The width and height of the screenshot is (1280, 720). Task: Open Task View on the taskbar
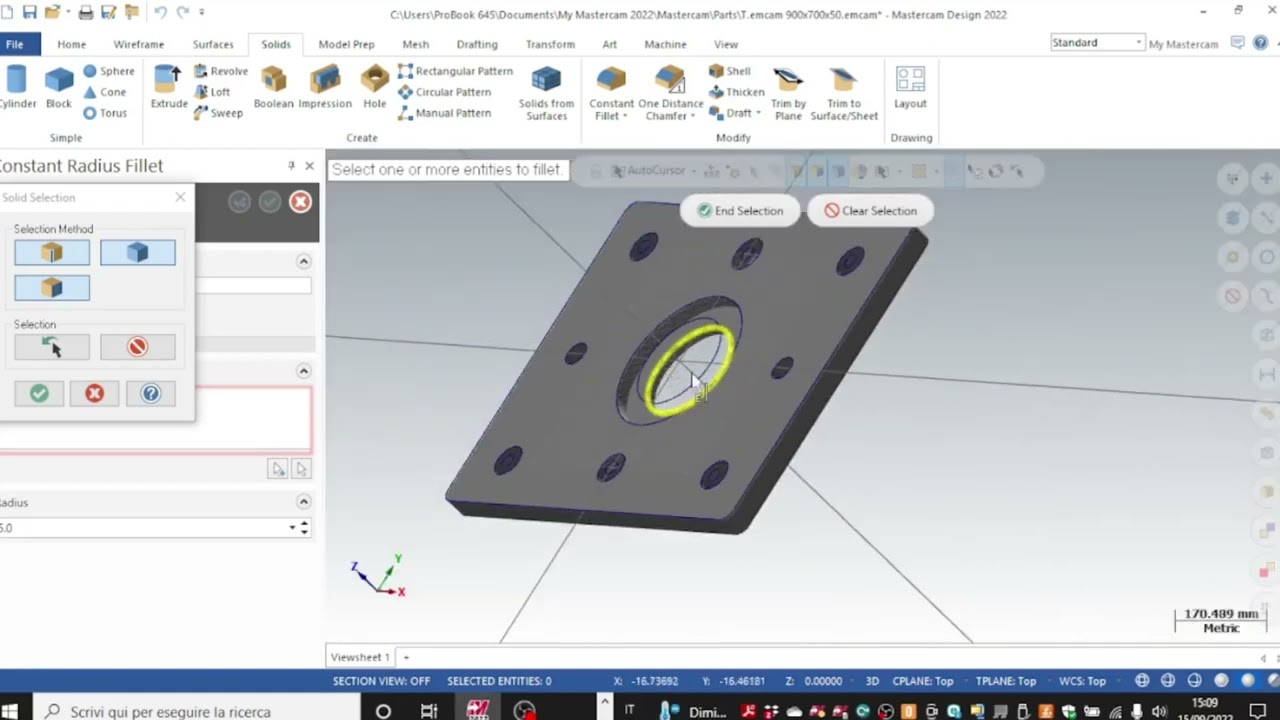pyautogui.click(x=429, y=711)
